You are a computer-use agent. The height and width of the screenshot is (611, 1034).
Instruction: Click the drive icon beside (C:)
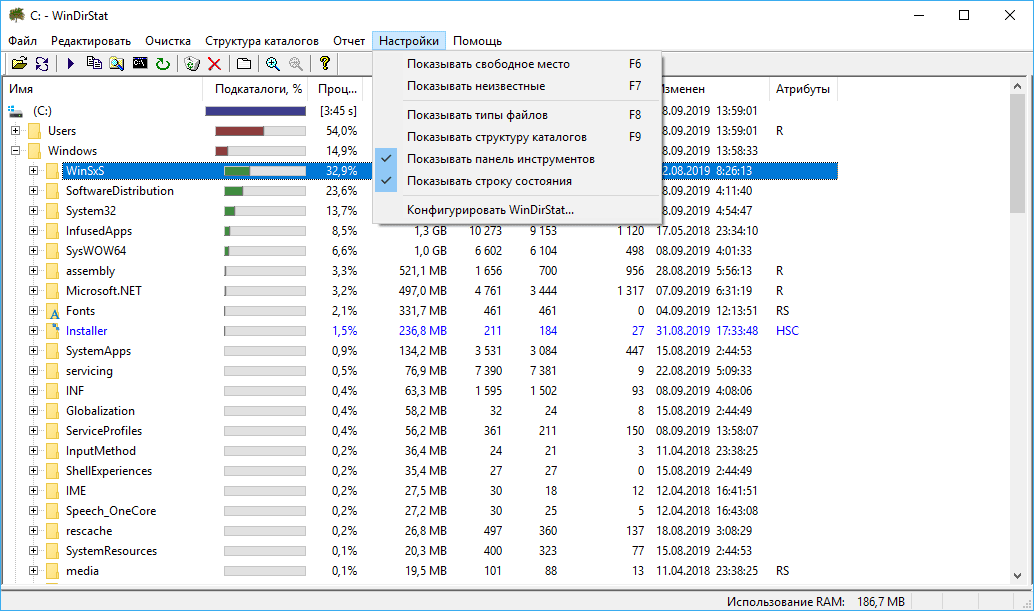coord(15,111)
